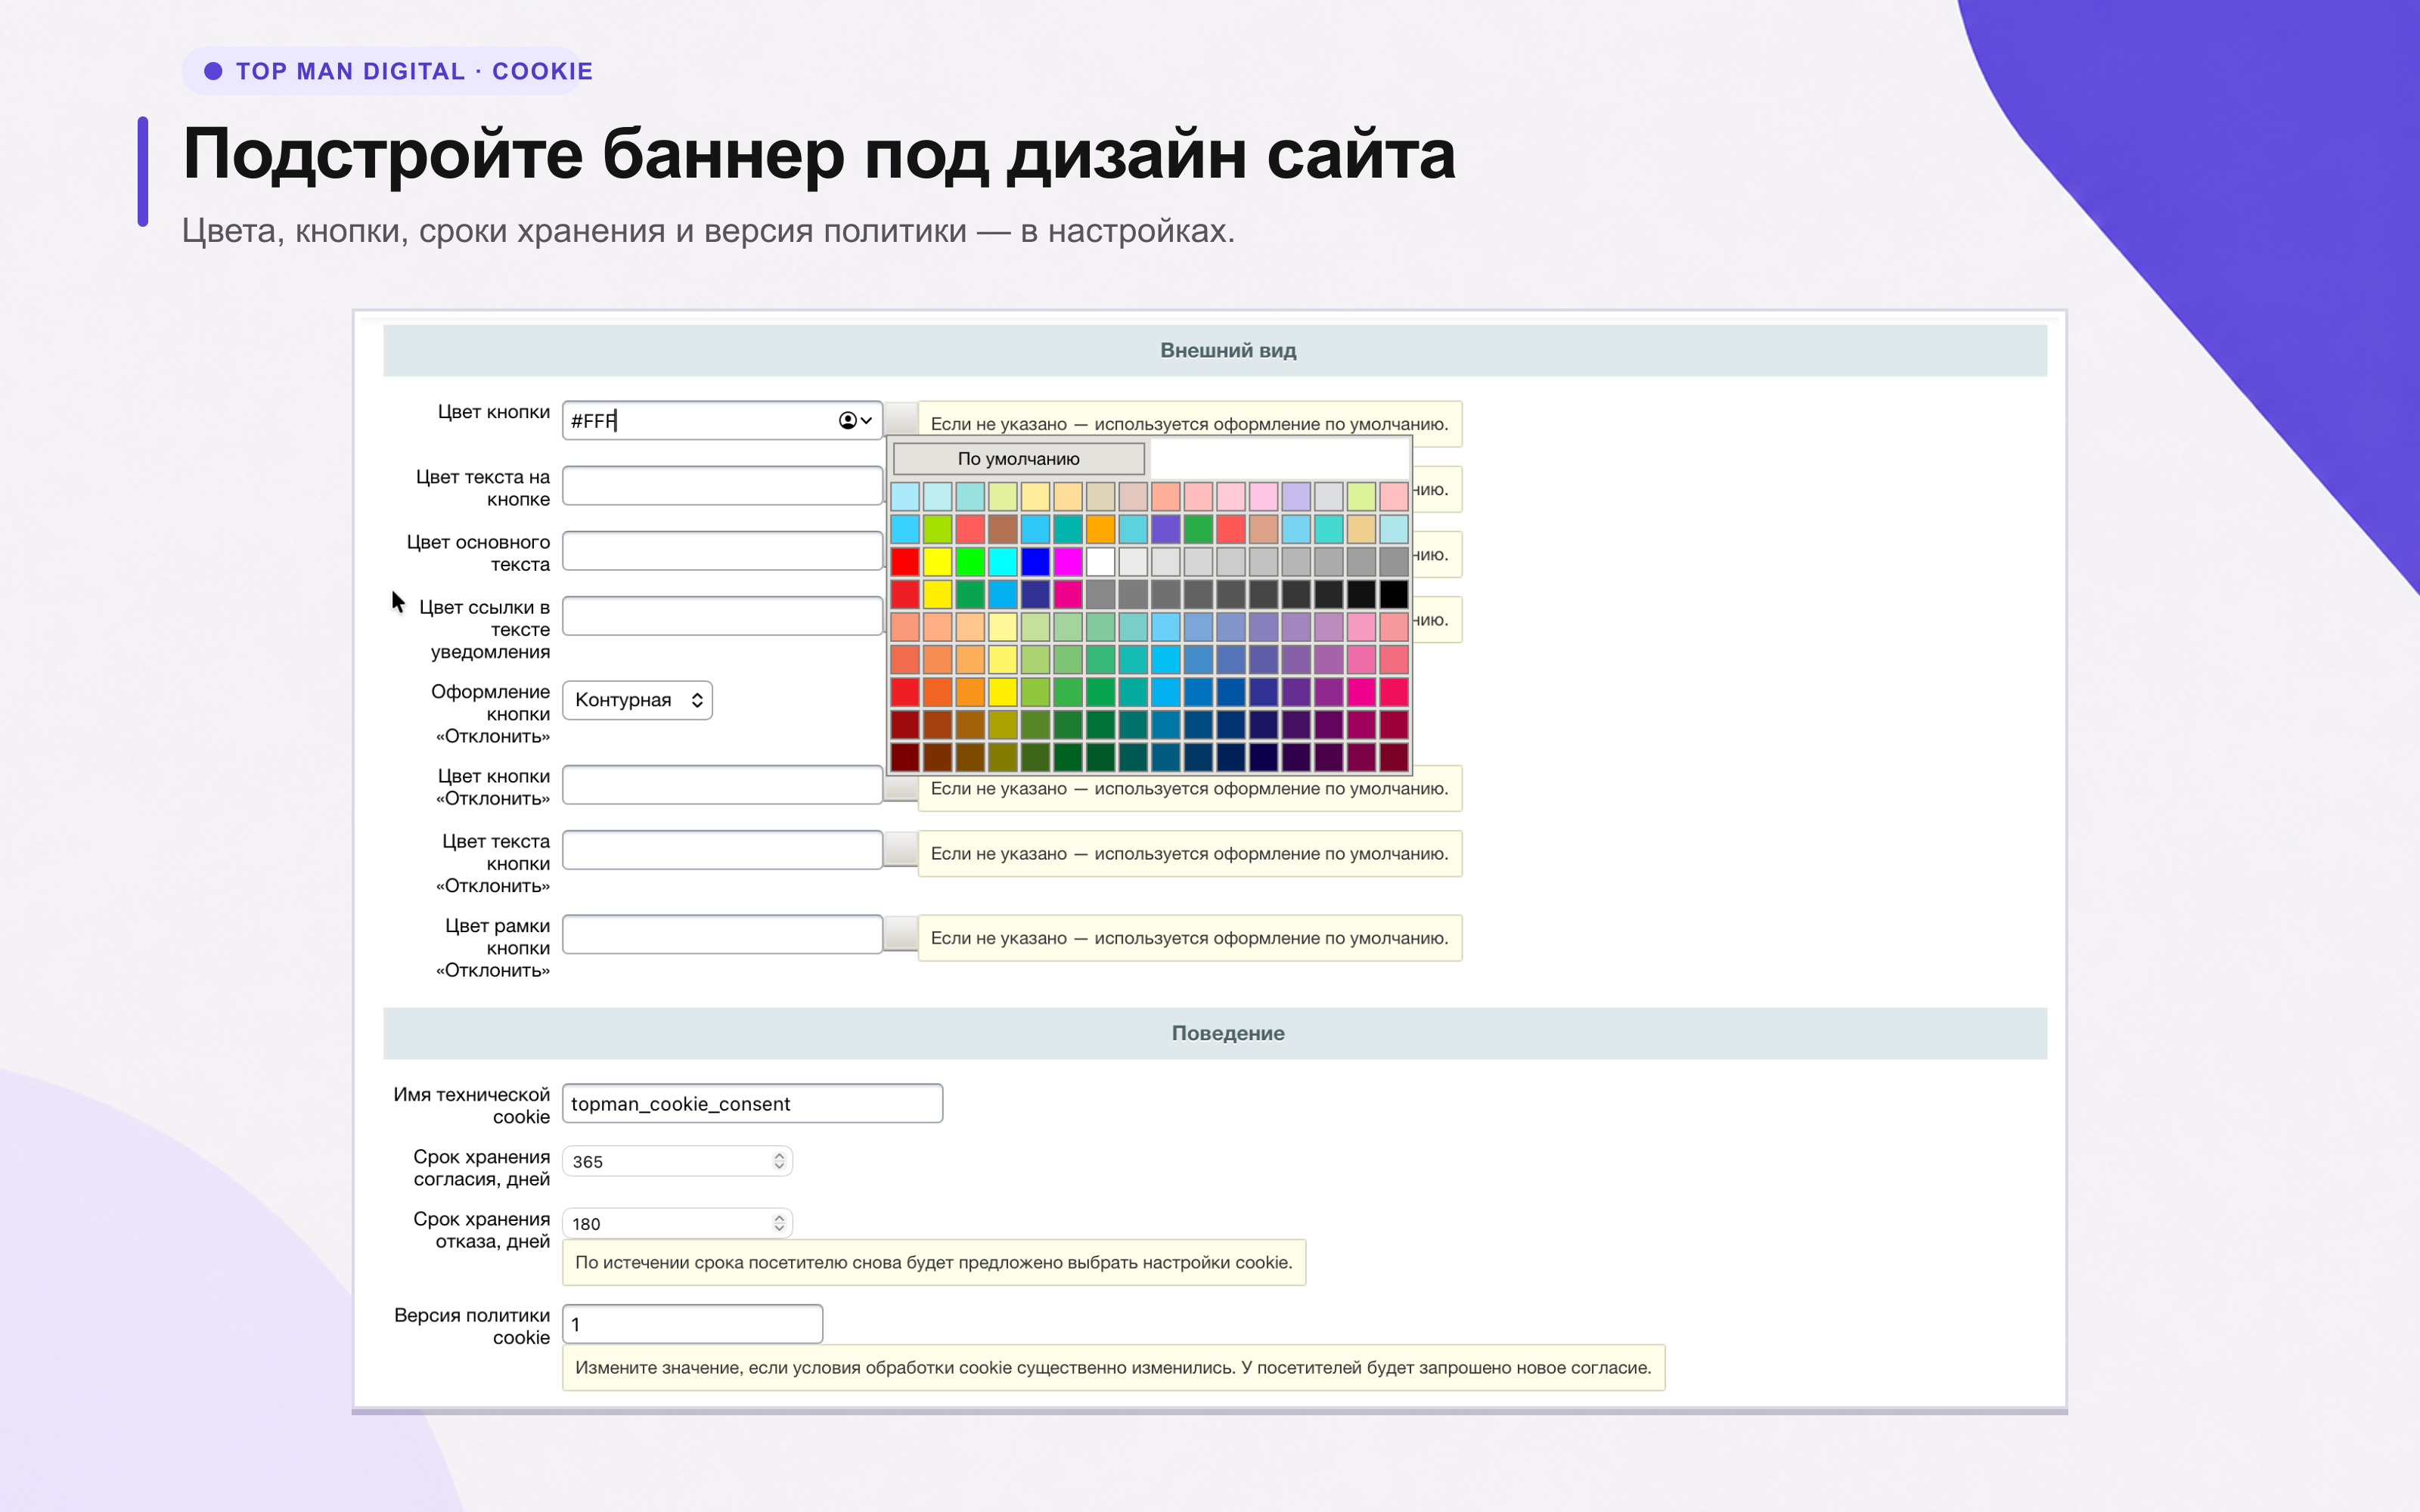Focus Цвет рамки кнопки «Отклонить» input

click(722, 934)
